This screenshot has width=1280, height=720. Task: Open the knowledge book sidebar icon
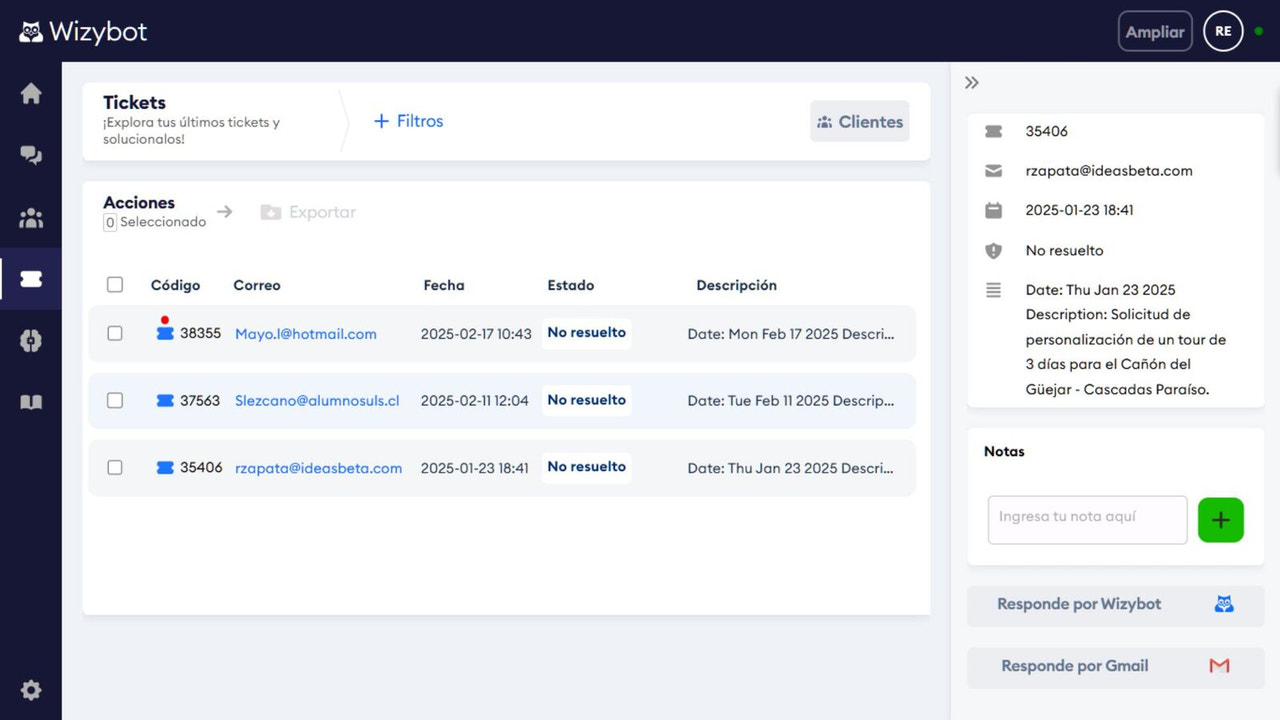click(31, 403)
